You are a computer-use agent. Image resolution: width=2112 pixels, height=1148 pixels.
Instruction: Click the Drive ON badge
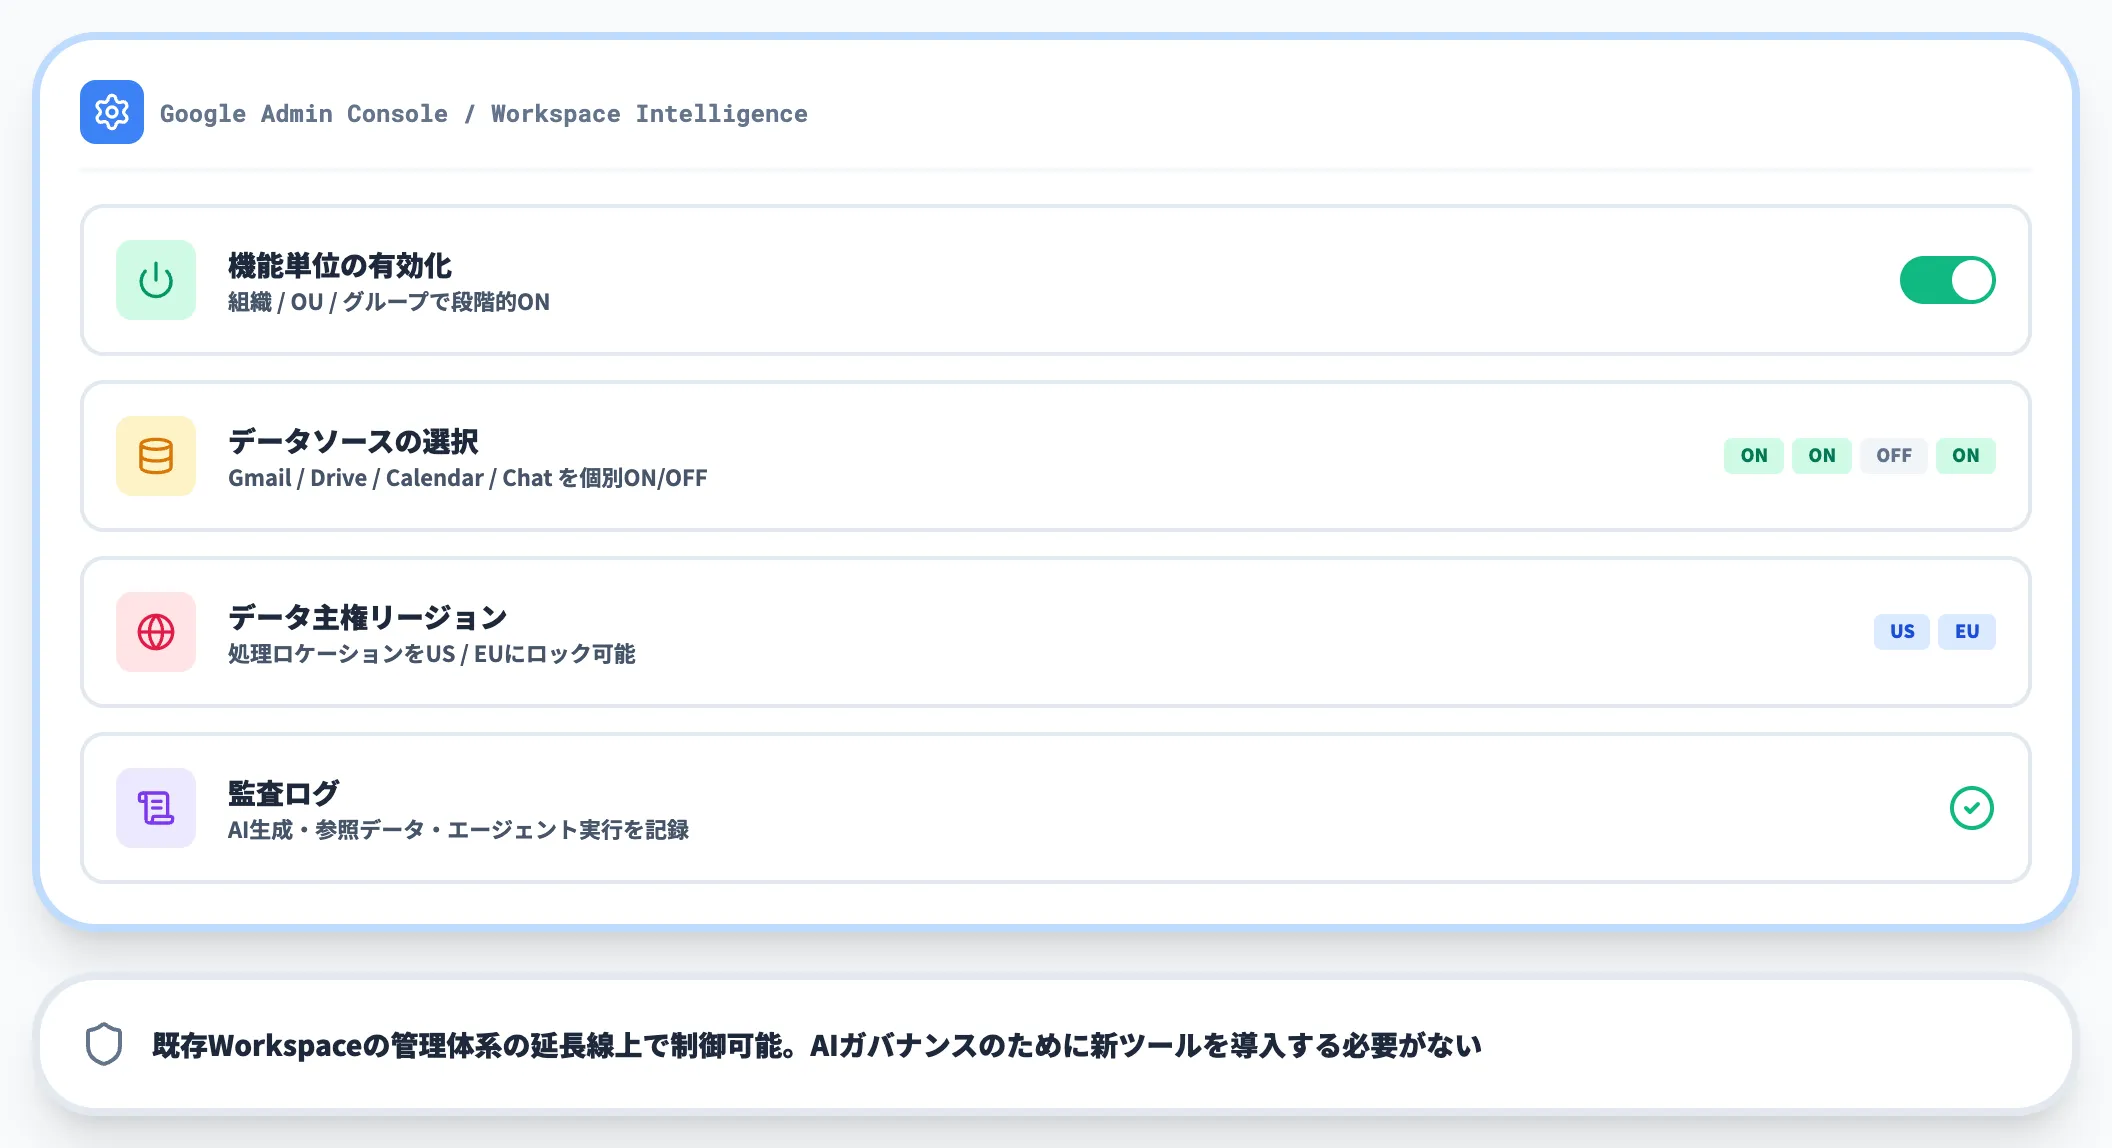point(1821,455)
